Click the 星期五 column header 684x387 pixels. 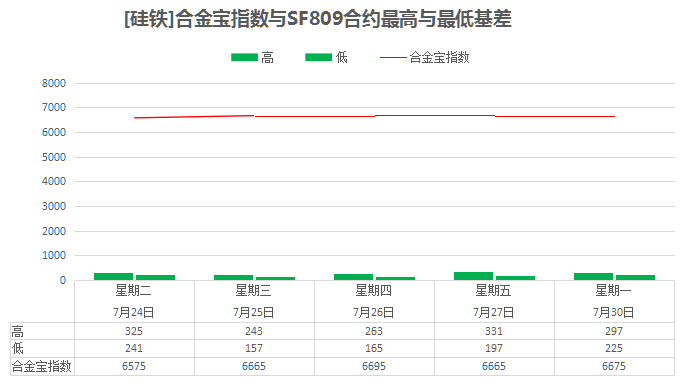(493, 290)
